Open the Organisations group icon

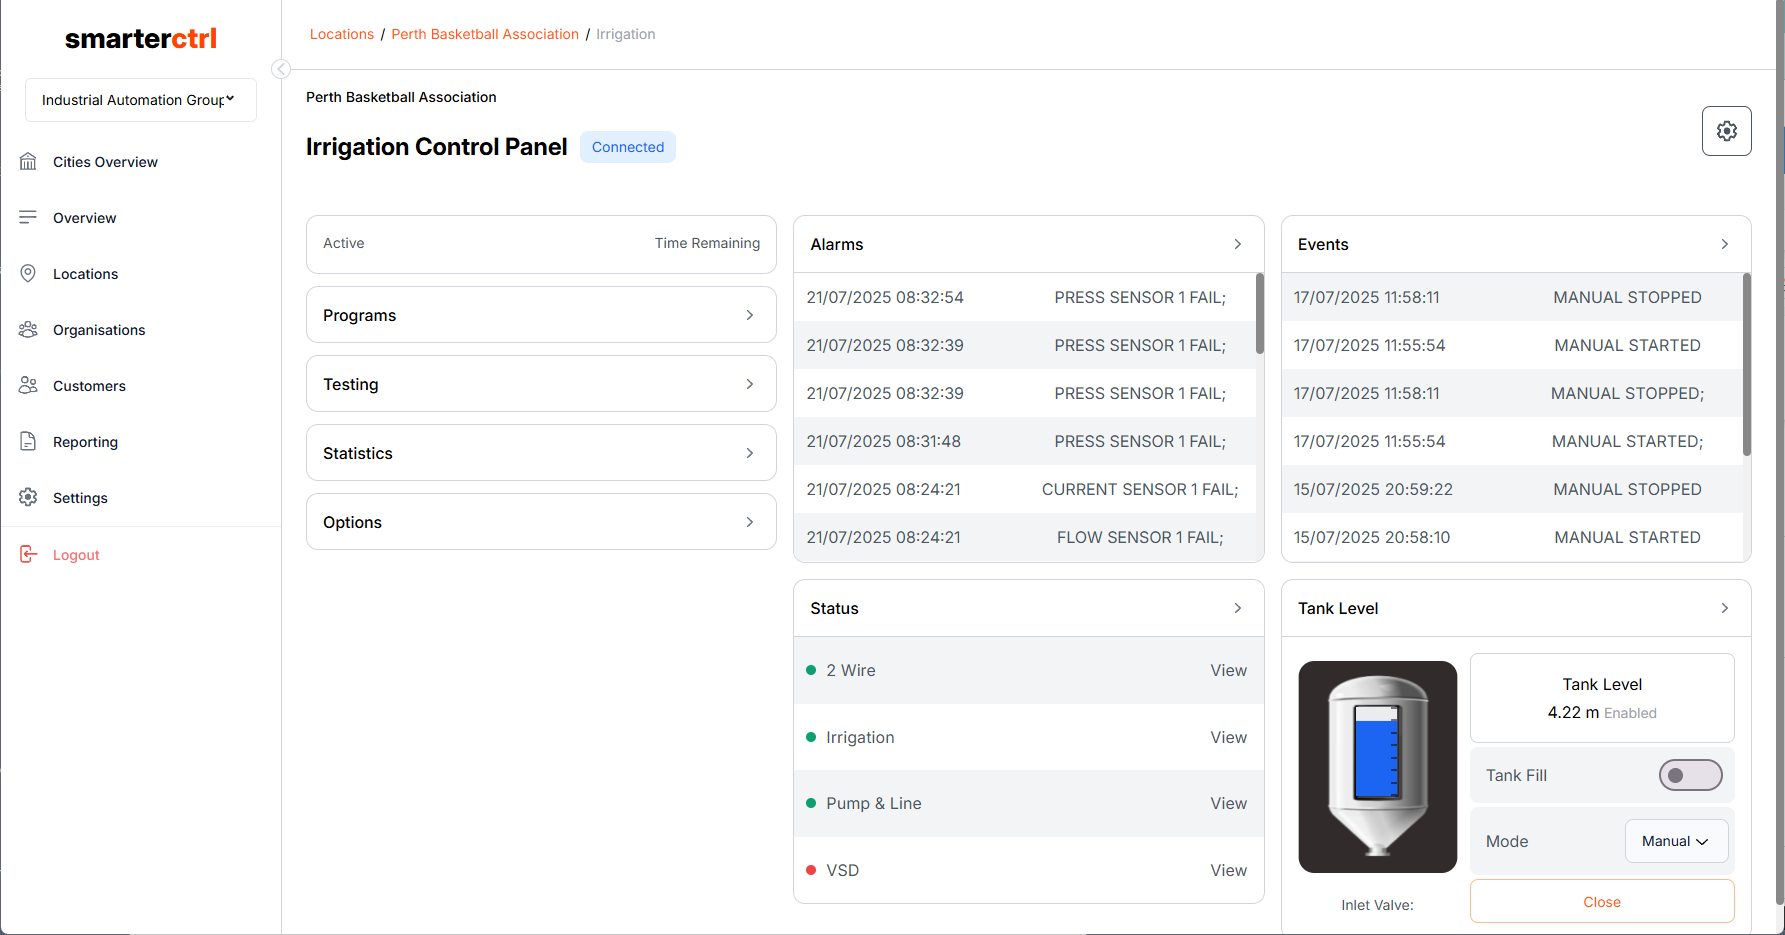point(28,330)
